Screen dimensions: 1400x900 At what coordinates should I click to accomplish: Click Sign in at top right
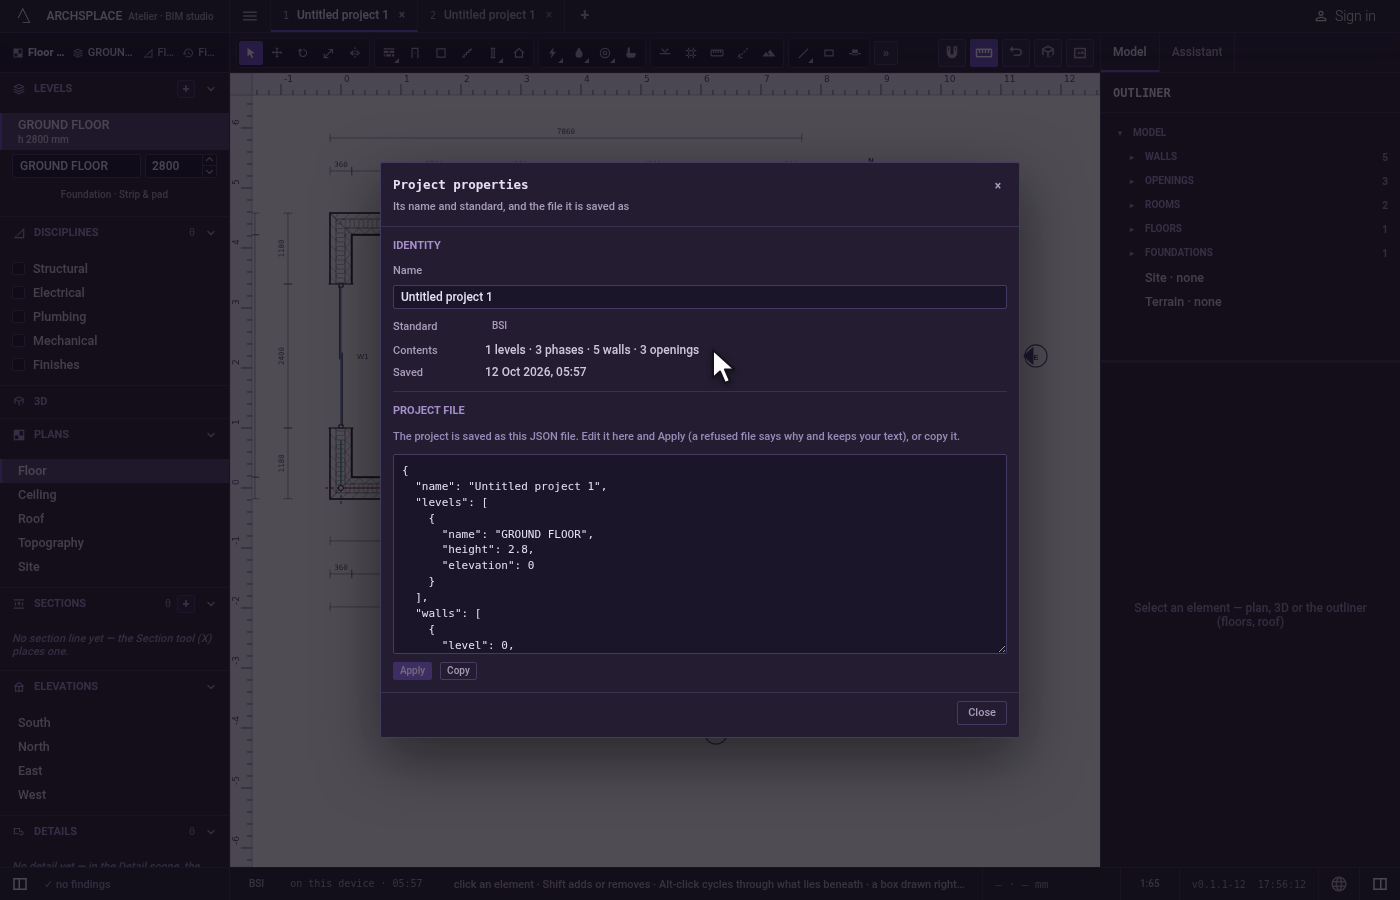[x=1345, y=16]
